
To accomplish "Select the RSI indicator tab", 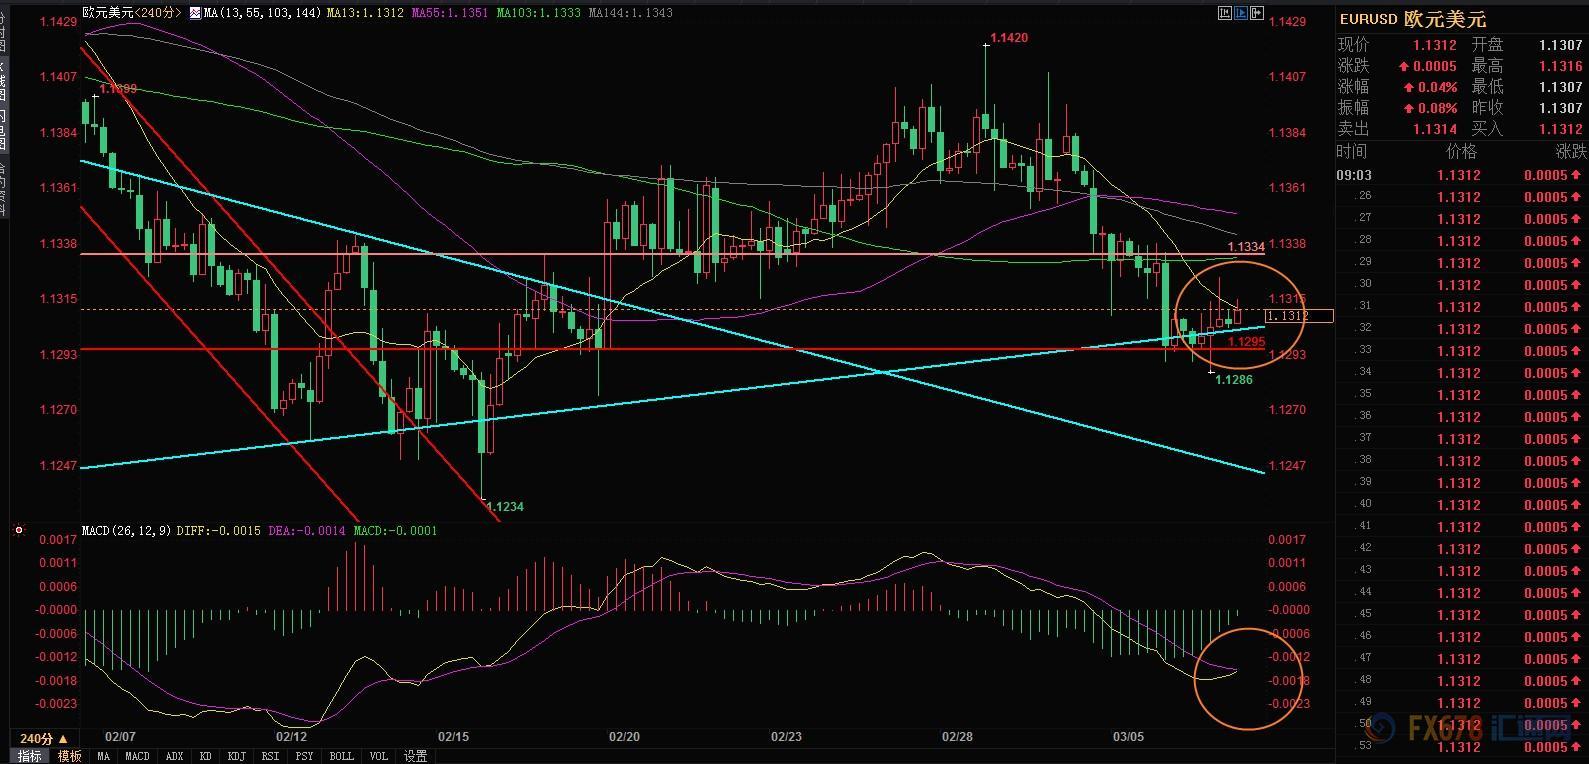I will point(270,756).
